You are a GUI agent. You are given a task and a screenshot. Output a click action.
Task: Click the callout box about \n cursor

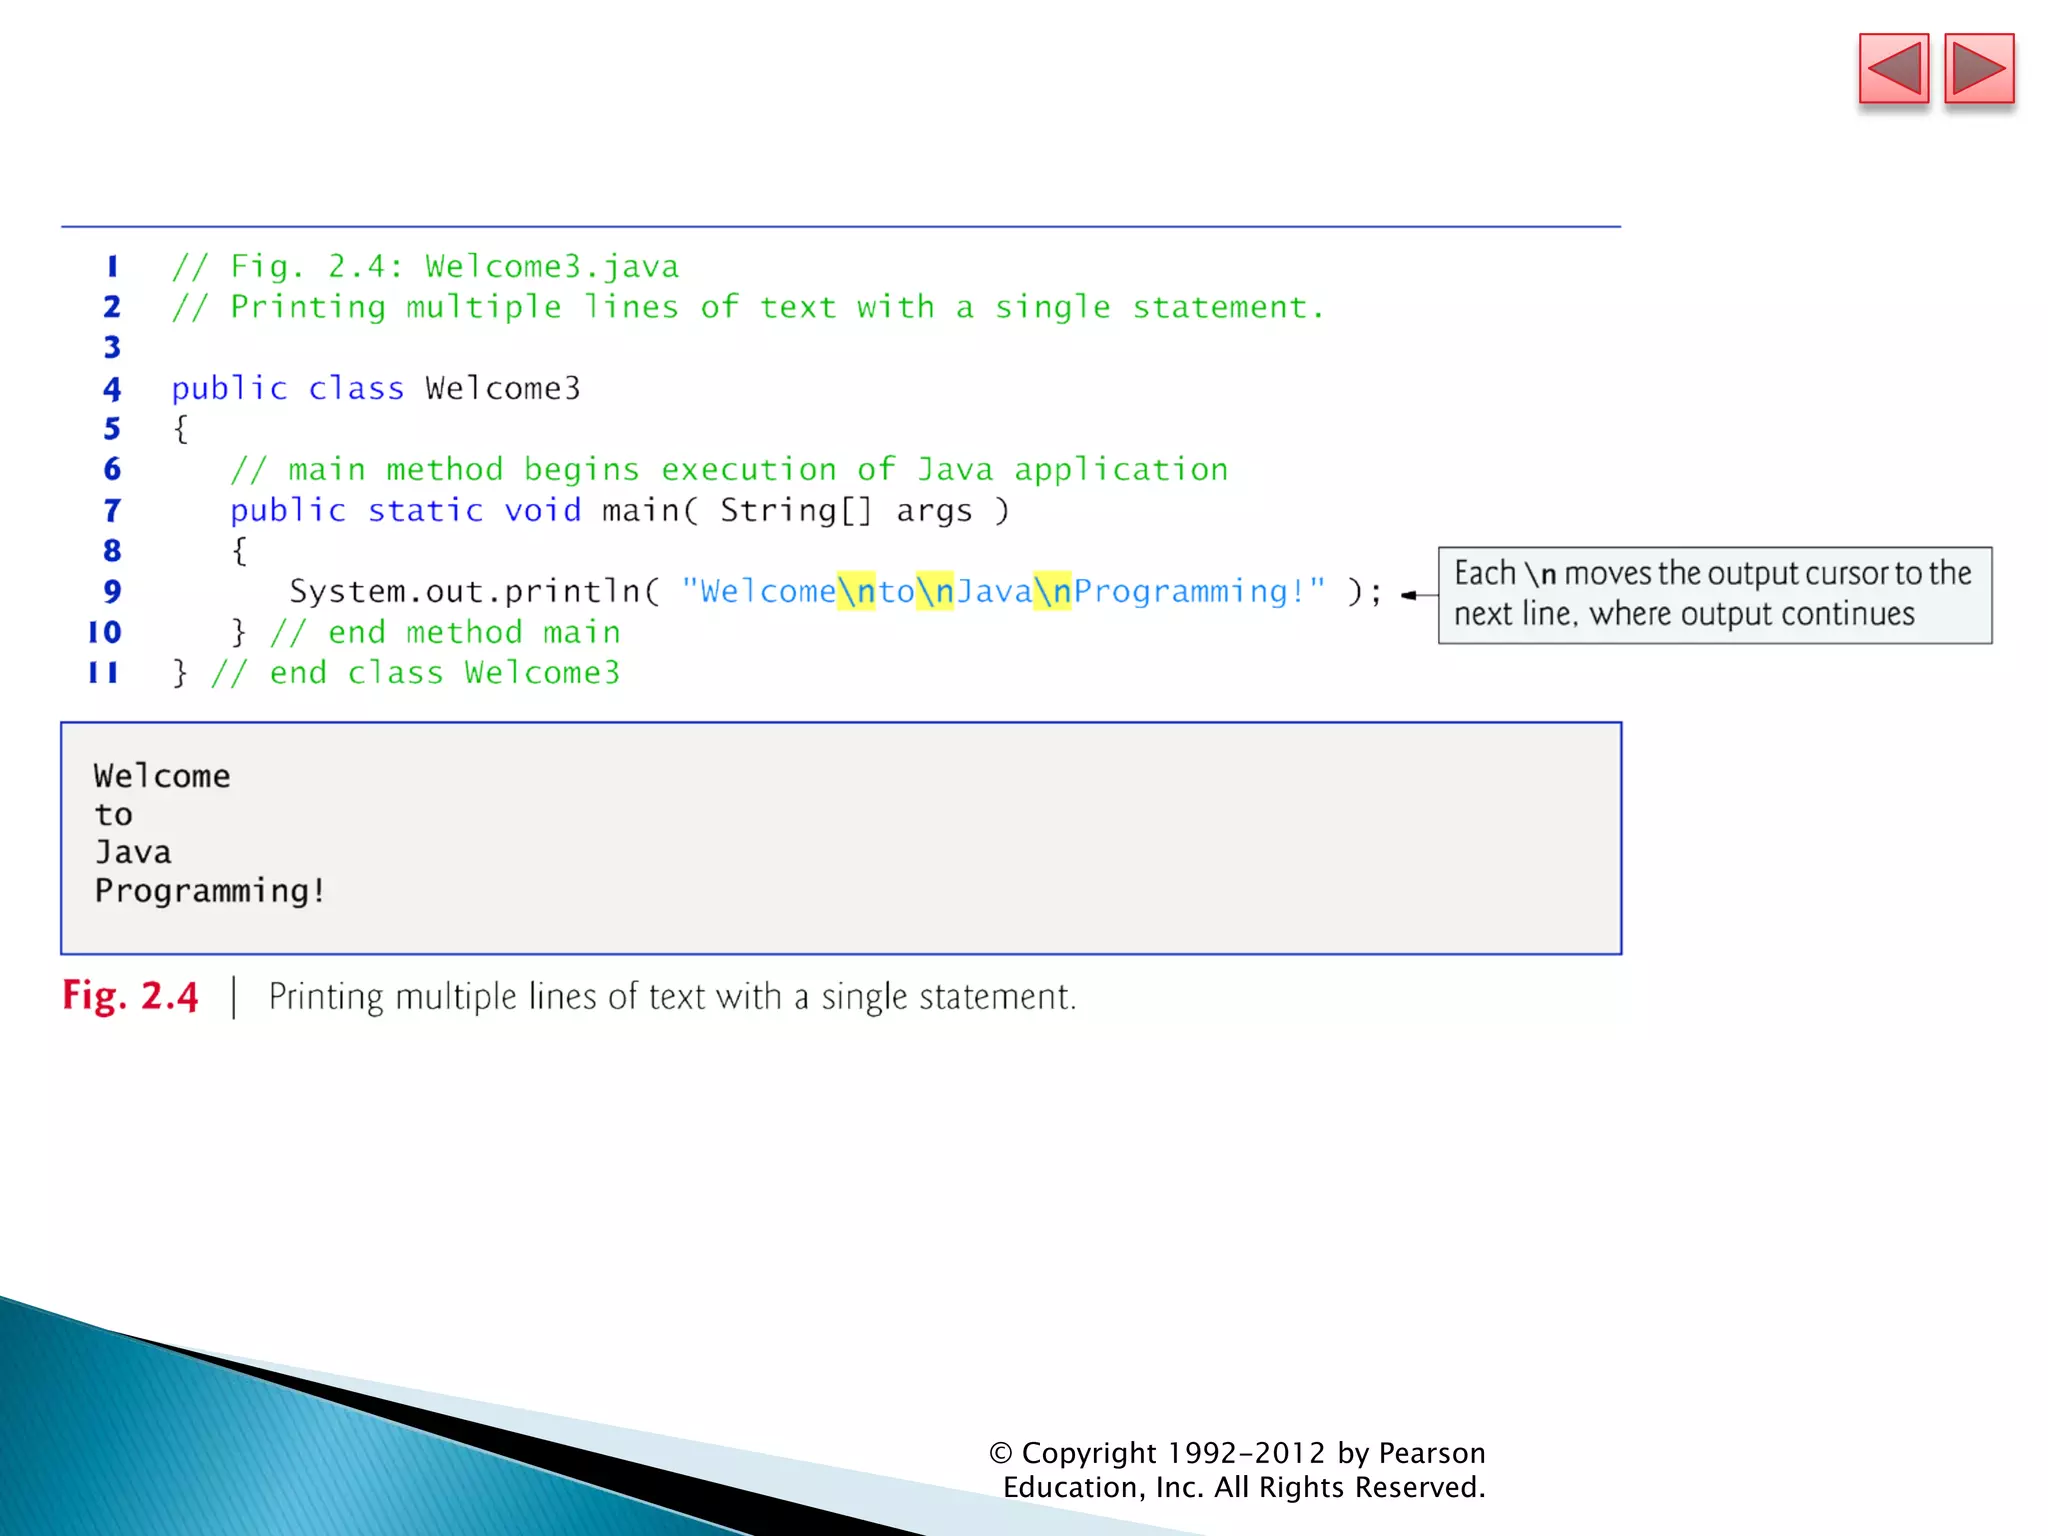(1714, 594)
